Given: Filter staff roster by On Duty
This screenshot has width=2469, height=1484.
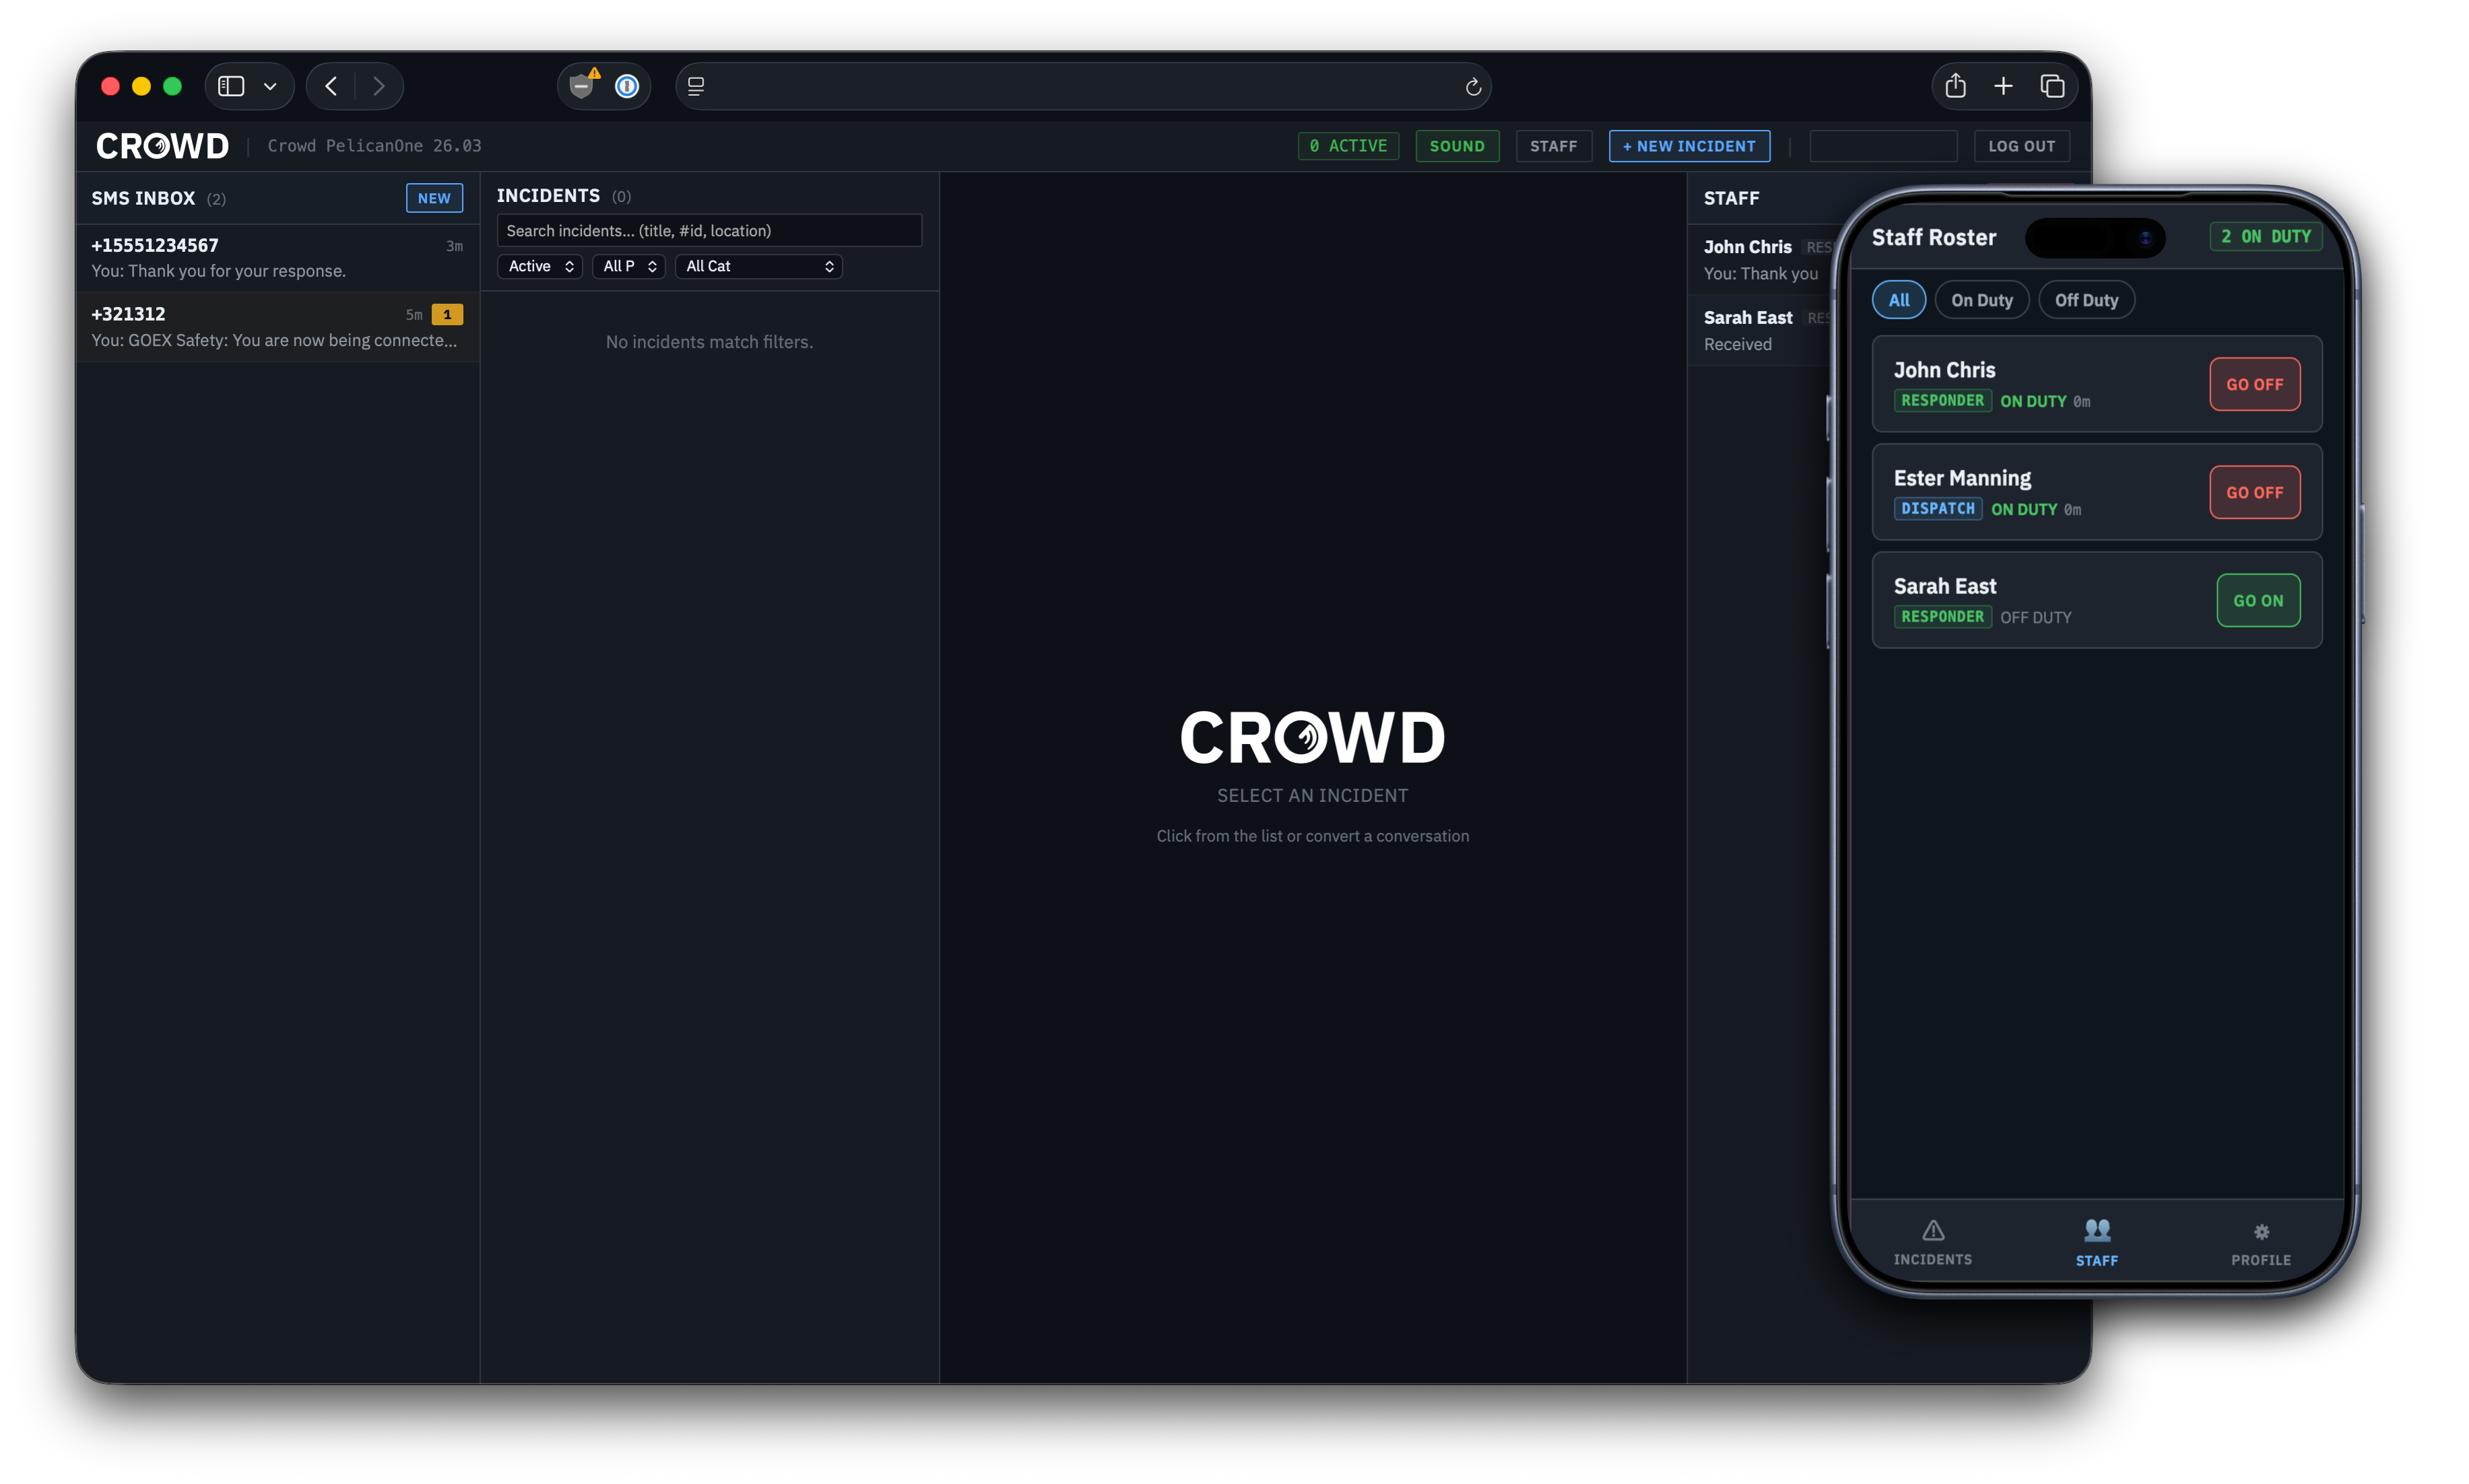Looking at the screenshot, I should (1981, 299).
